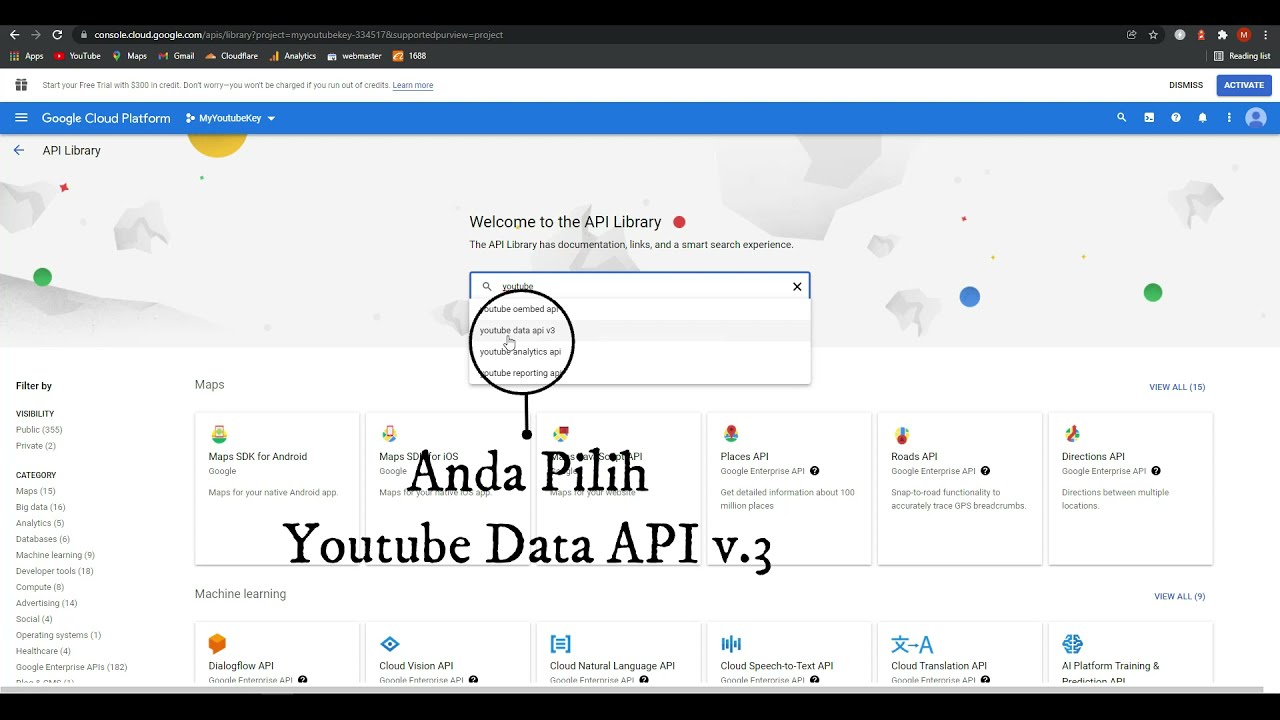Open the Cloudflare bookmark
This screenshot has height=720, width=1280.
[231, 56]
